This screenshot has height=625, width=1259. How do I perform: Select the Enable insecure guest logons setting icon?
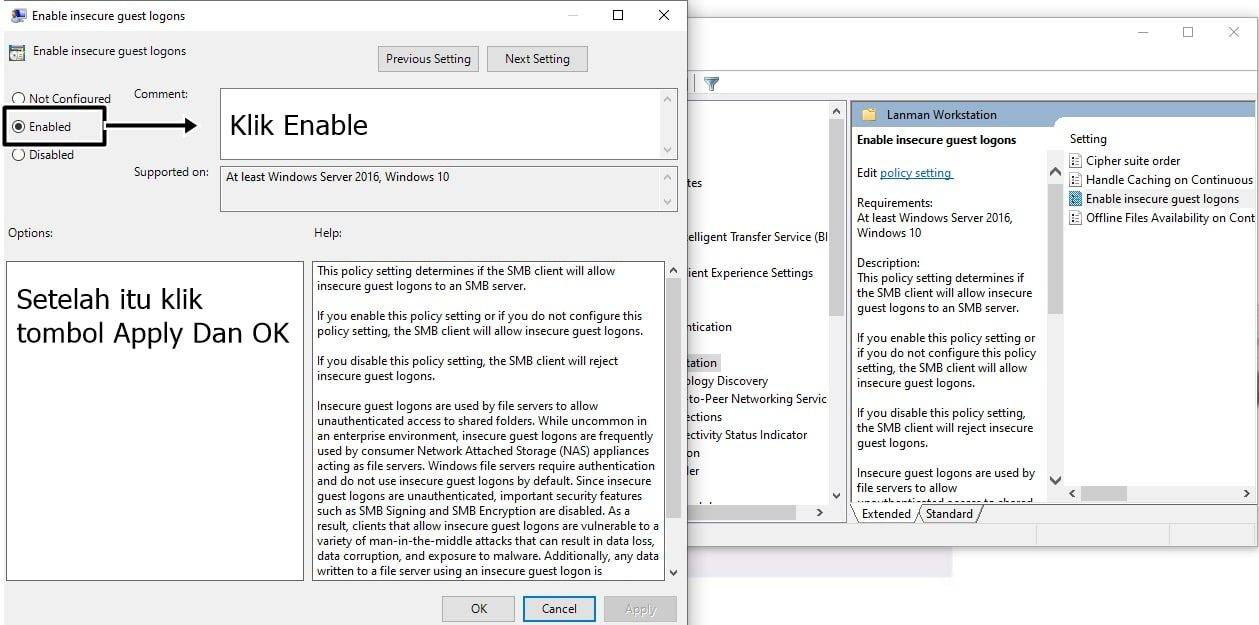point(1076,199)
